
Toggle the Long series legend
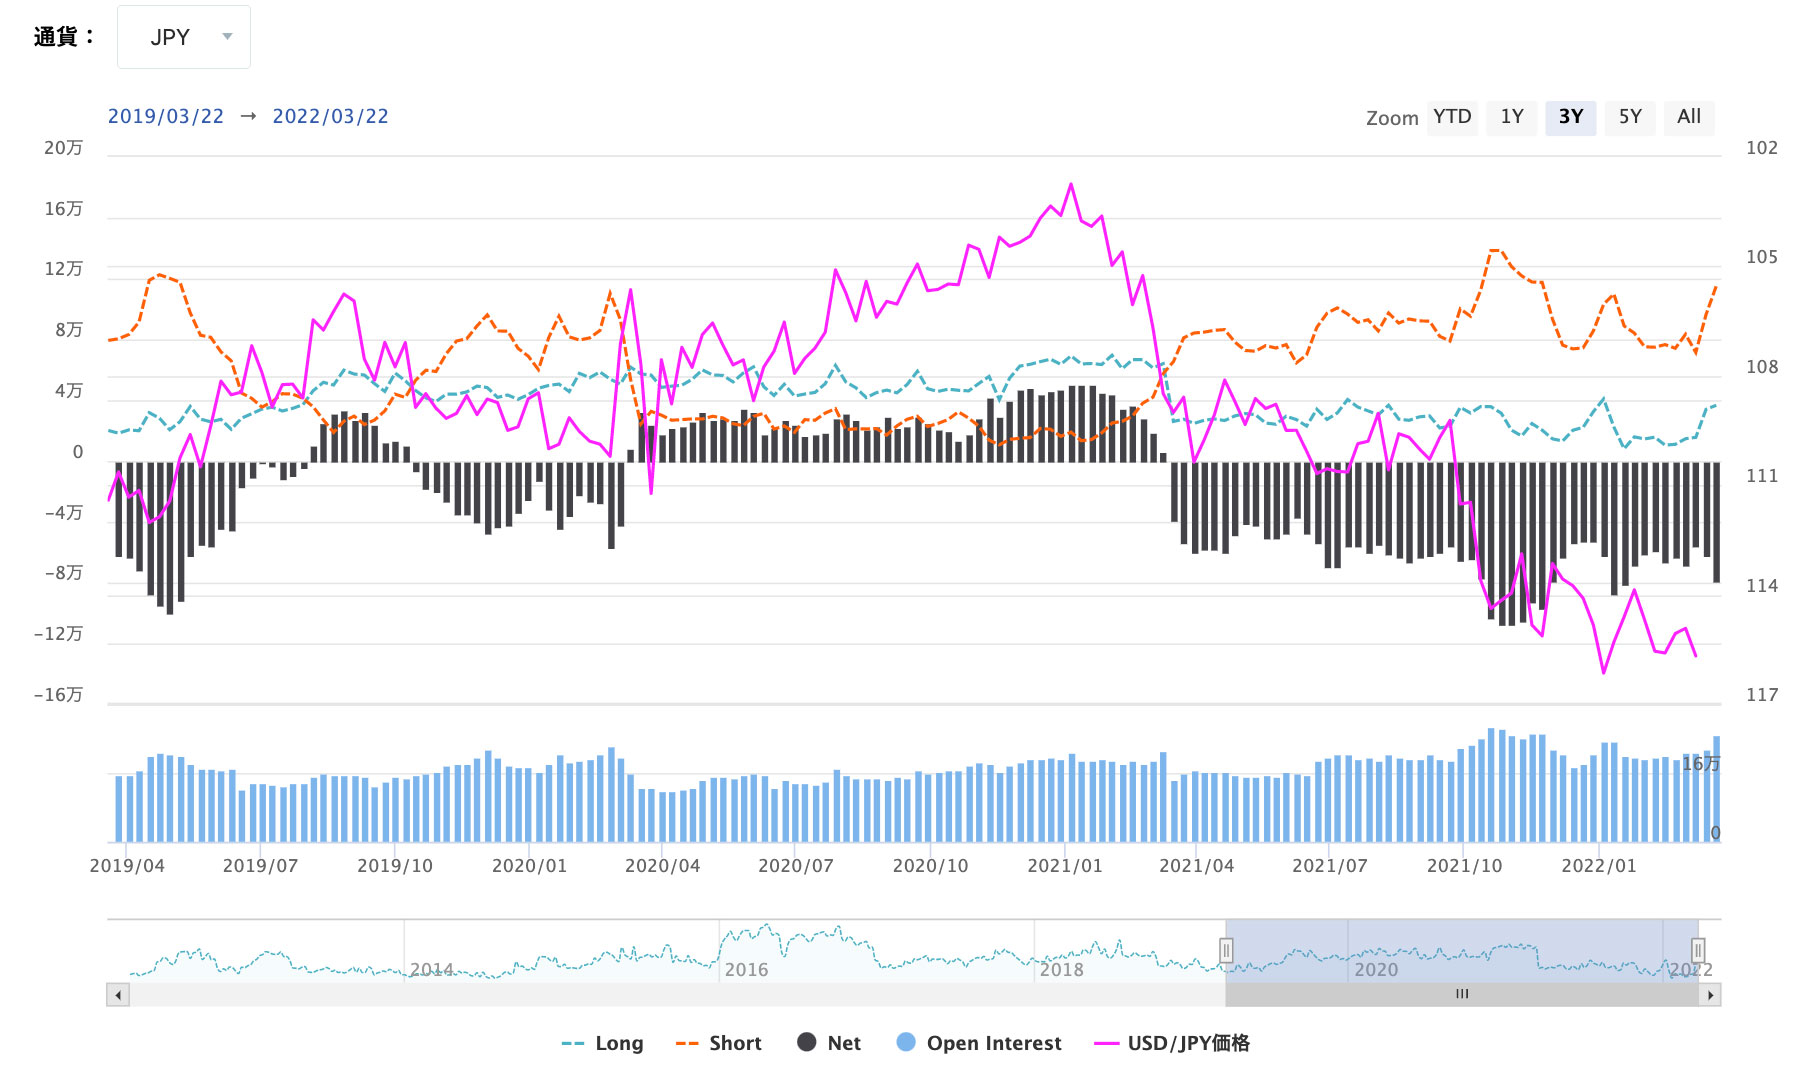coord(603,1043)
